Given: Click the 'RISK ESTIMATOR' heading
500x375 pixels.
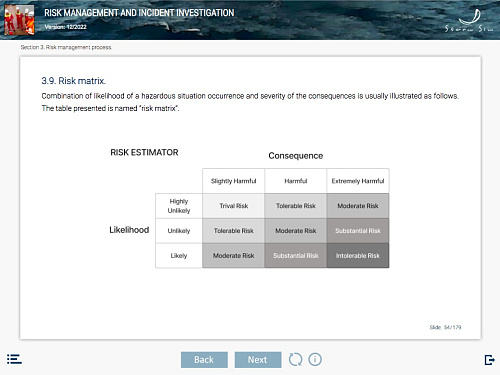Looking at the screenshot, I should tap(144, 152).
